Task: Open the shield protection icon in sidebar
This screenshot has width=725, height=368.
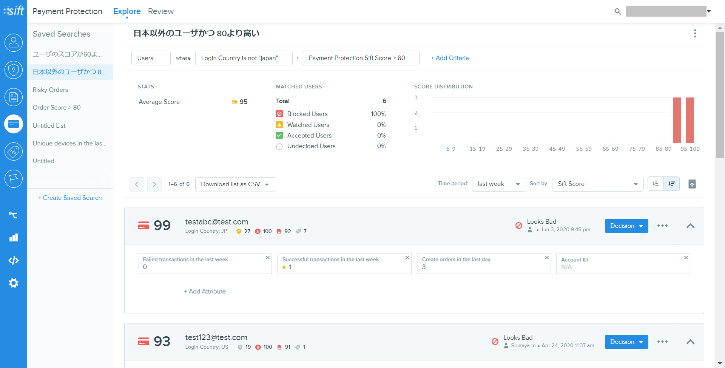Action: (13, 70)
